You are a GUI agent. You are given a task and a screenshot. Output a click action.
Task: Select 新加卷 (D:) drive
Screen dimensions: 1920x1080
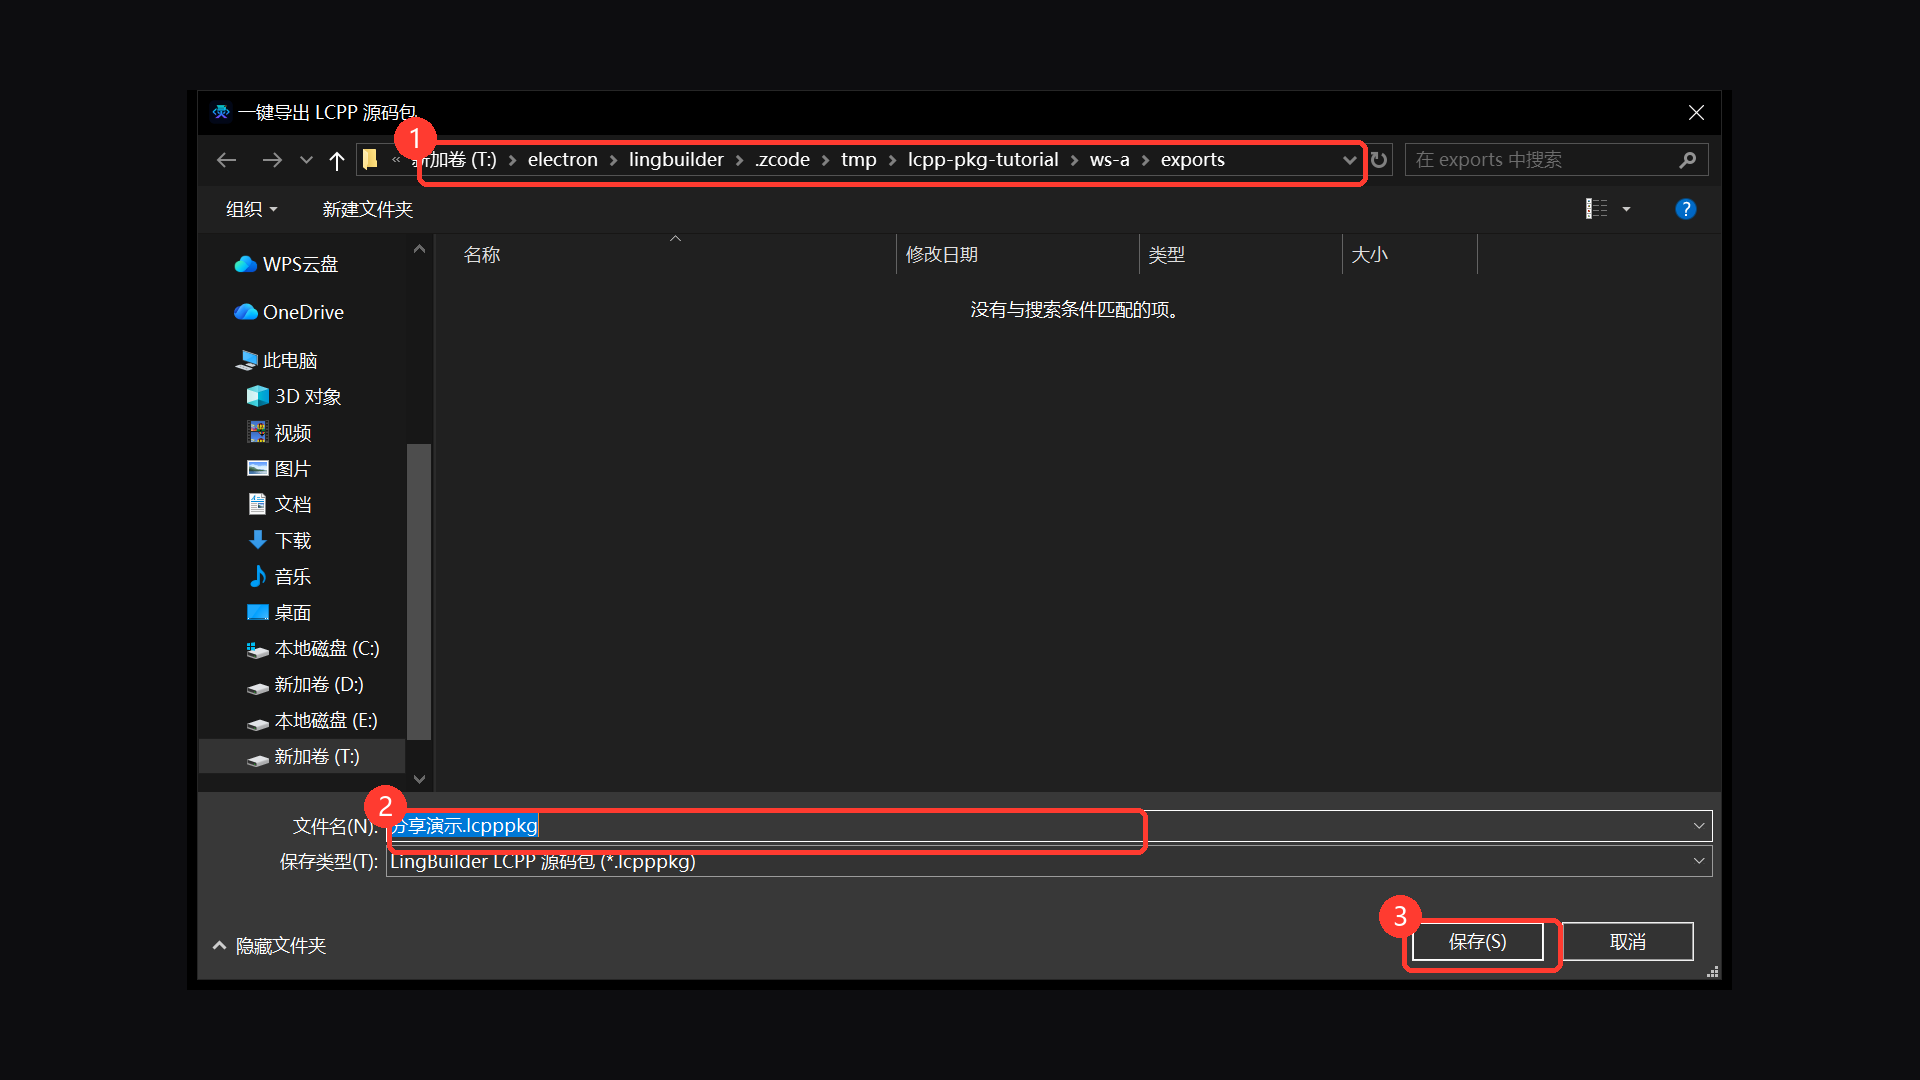305,684
